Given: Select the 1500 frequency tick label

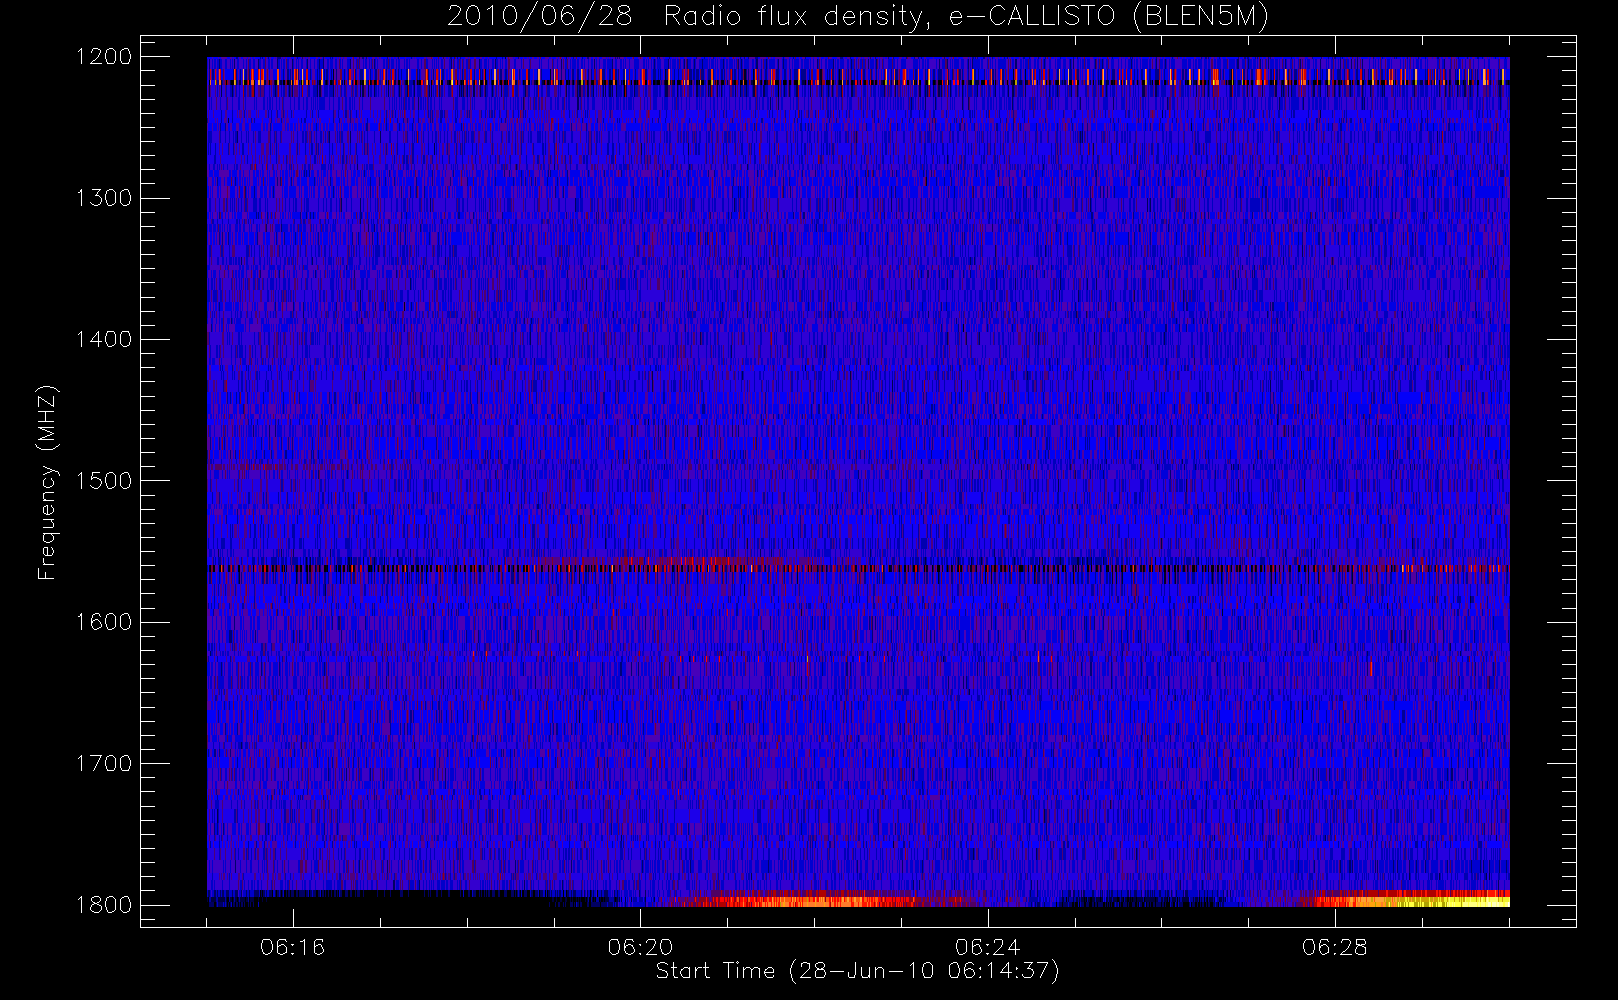Looking at the screenshot, I should click(103, 481).
